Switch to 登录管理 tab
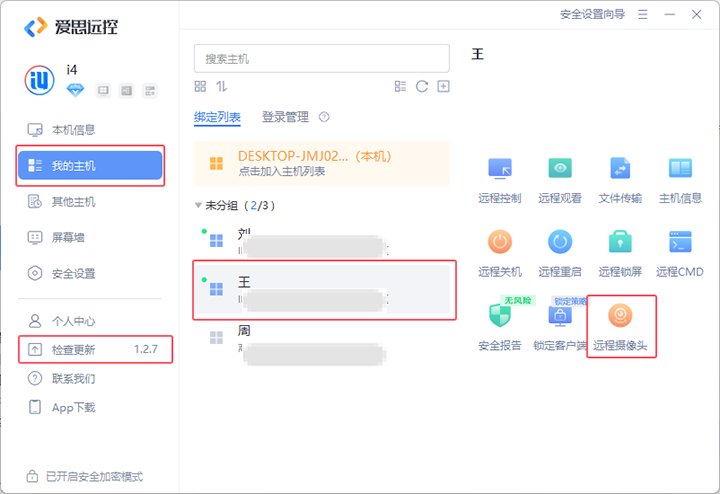This screenshot has width=720, height=494. pyautogui.click(x=285, y=117)
